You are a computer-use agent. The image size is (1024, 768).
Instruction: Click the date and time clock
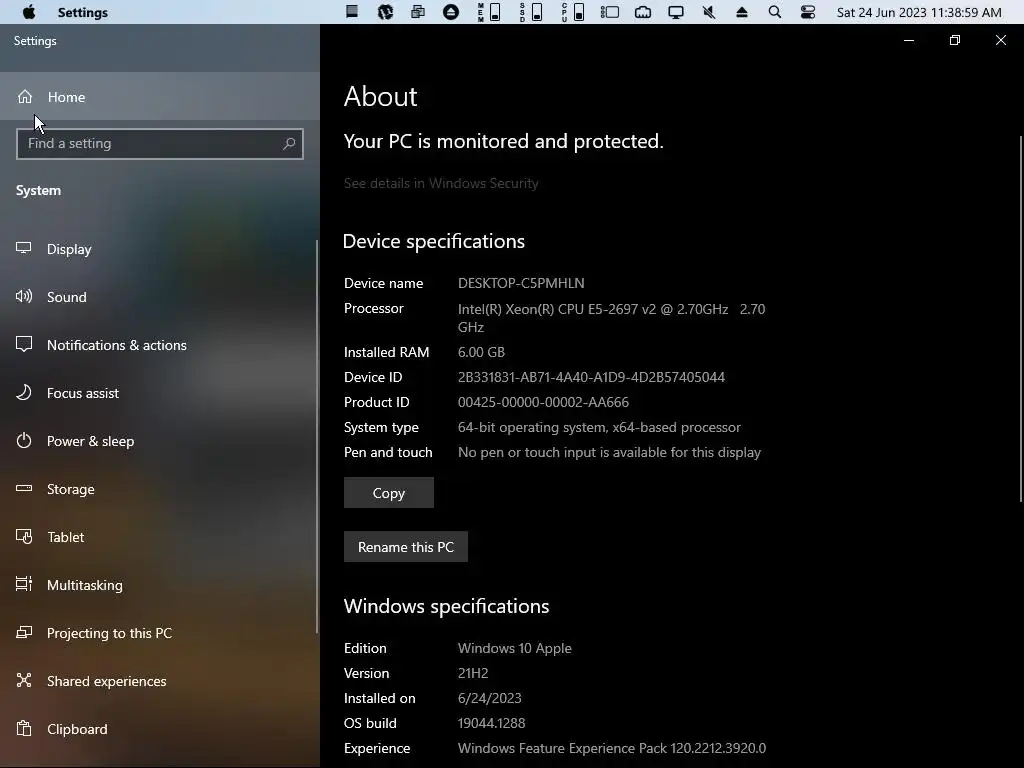pos(919,12)
